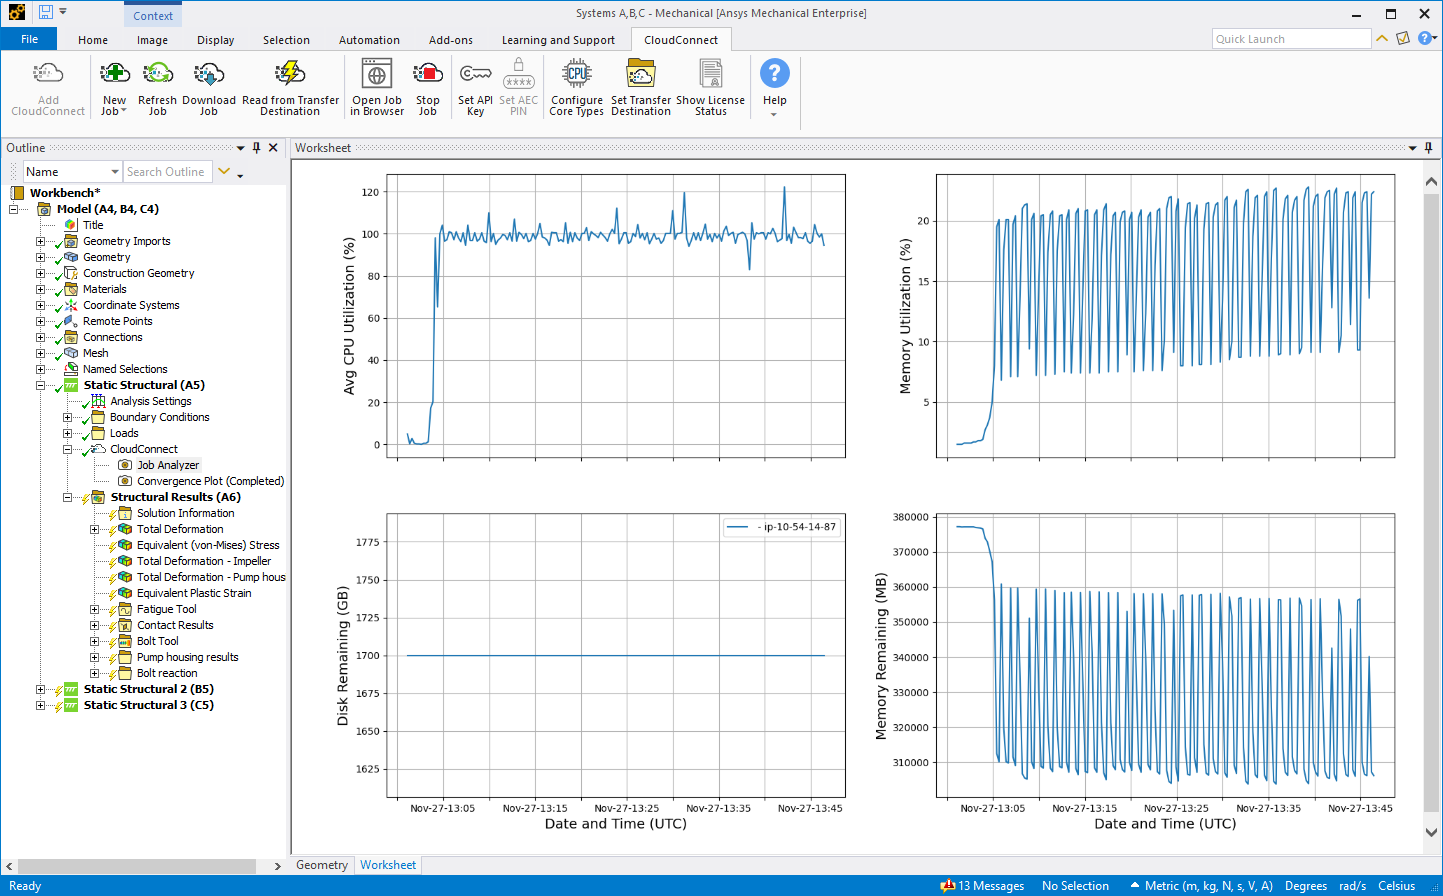Collapse the Static Structural (A5) node
1443x896 pixels.
click(x=41, y=385)
